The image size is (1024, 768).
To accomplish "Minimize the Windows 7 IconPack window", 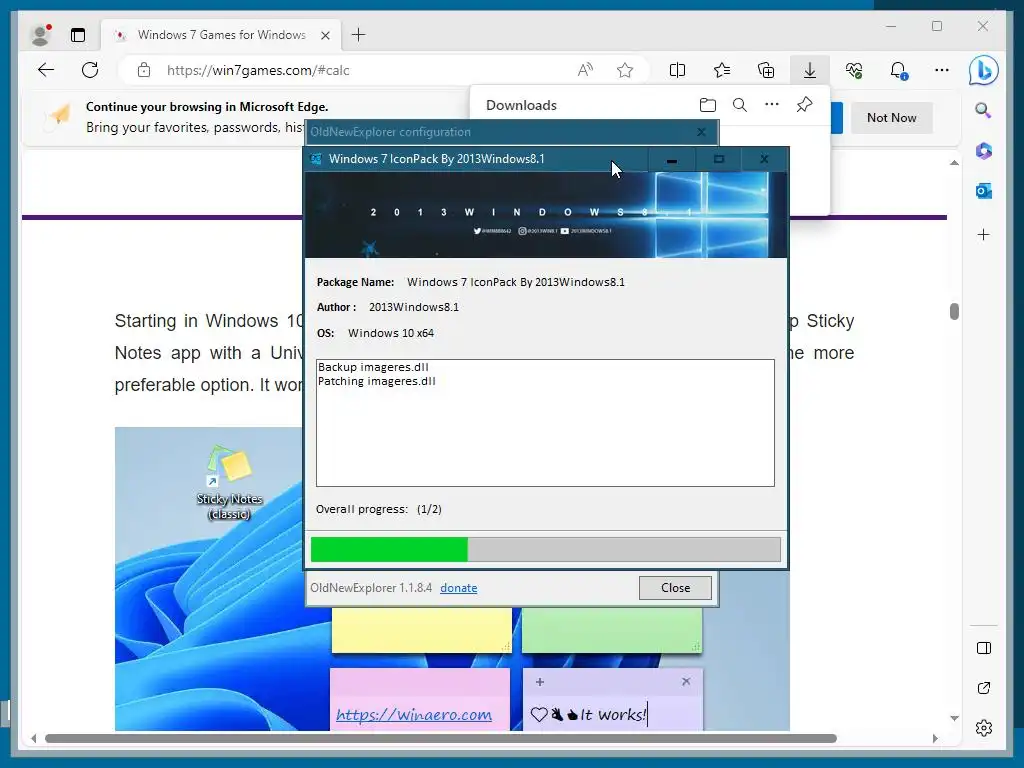I will (x=672, y=159).
